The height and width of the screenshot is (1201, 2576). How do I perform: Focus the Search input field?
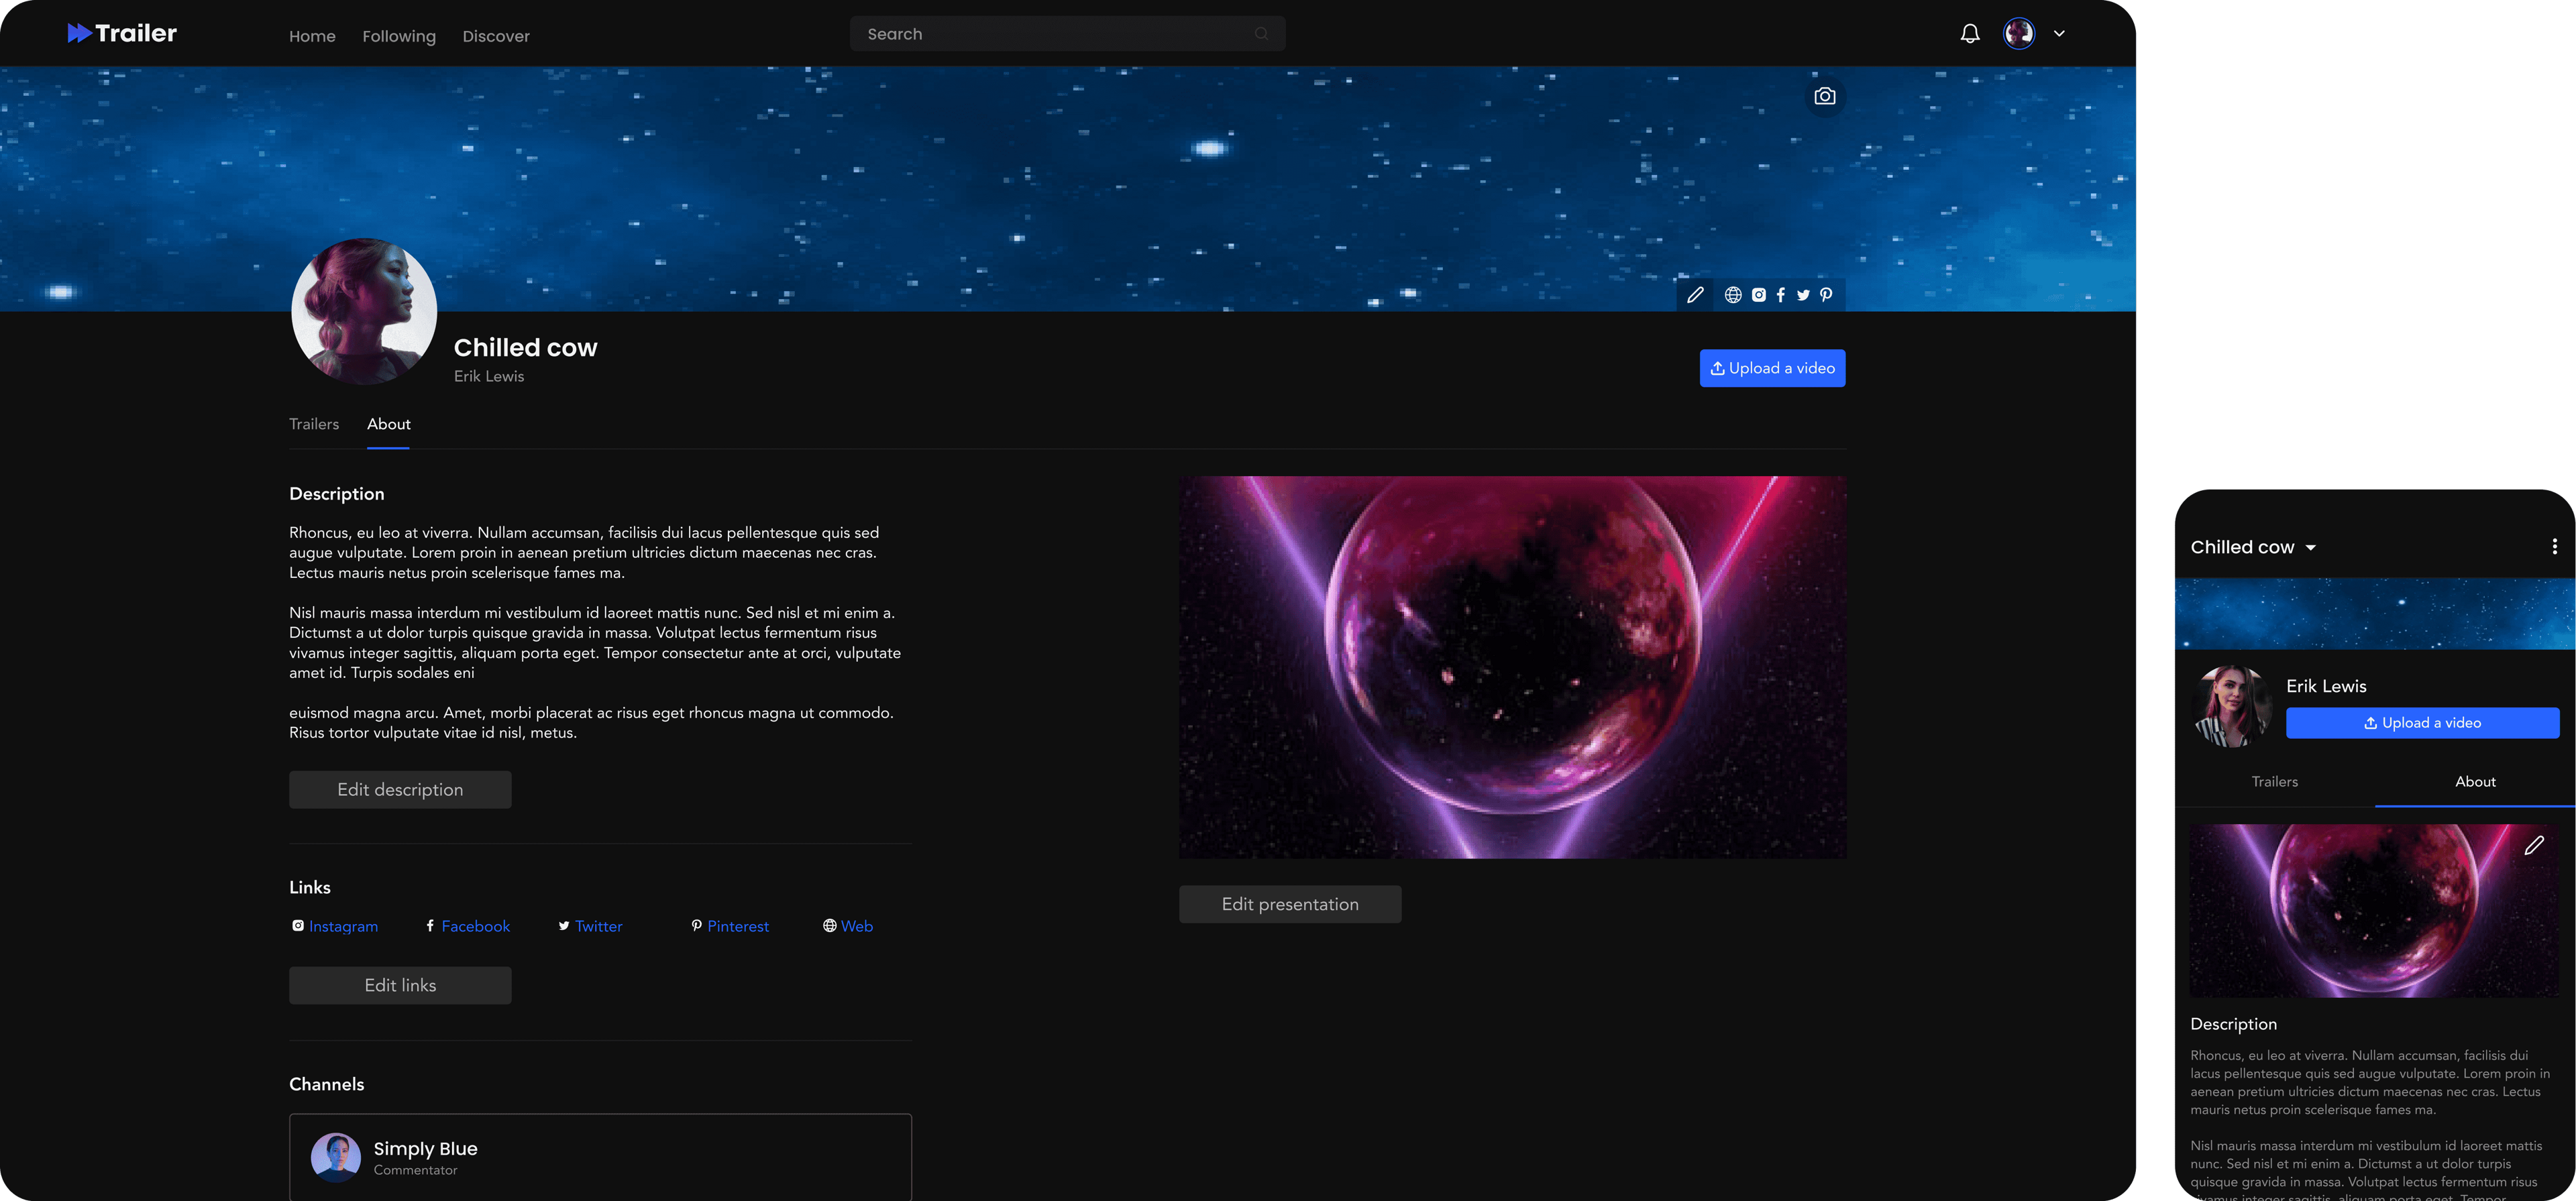pos(1067,33)
